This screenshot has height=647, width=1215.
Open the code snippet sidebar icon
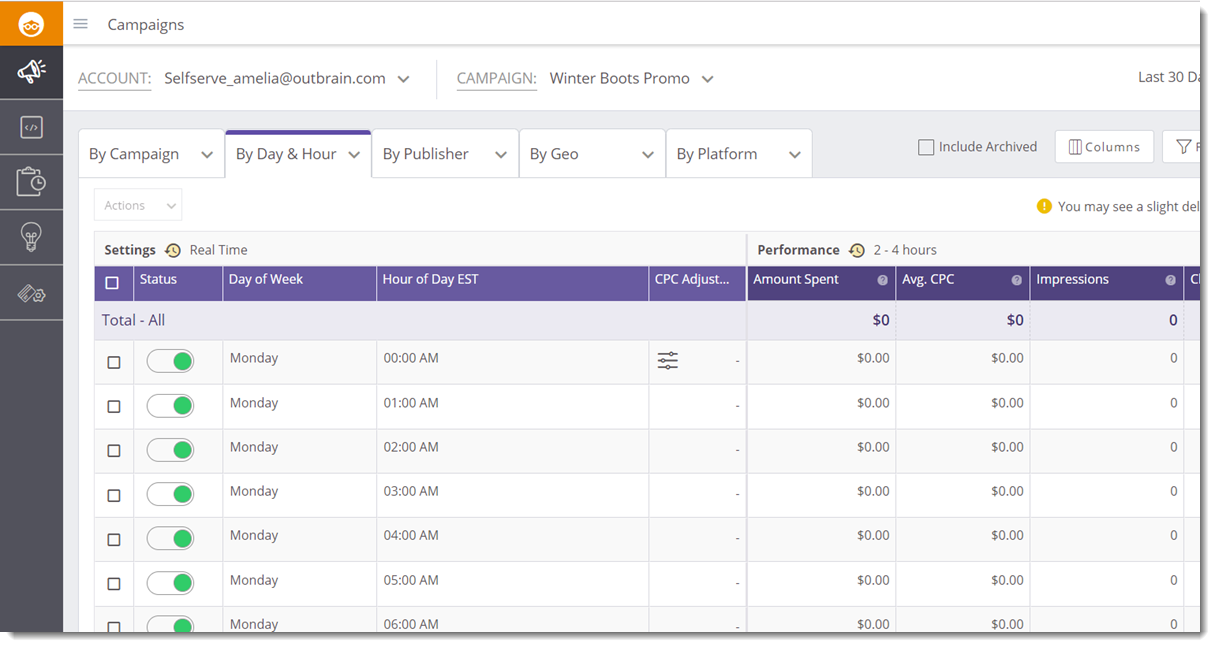31,127
